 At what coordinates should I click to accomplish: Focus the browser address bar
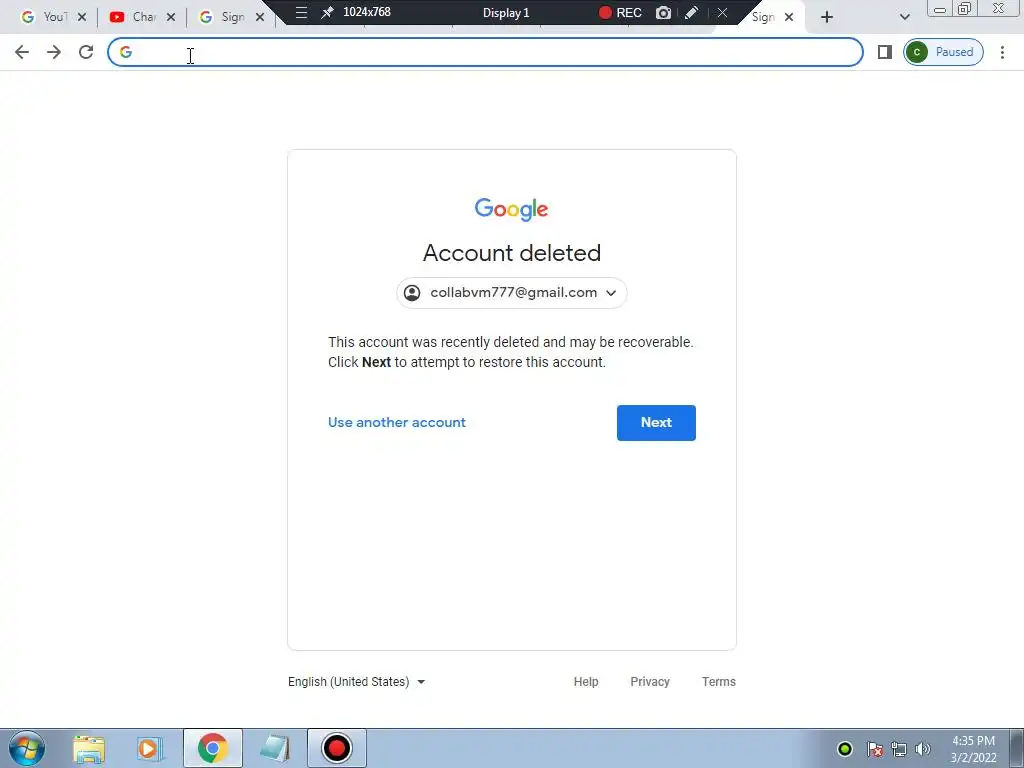tap(485, 52)
